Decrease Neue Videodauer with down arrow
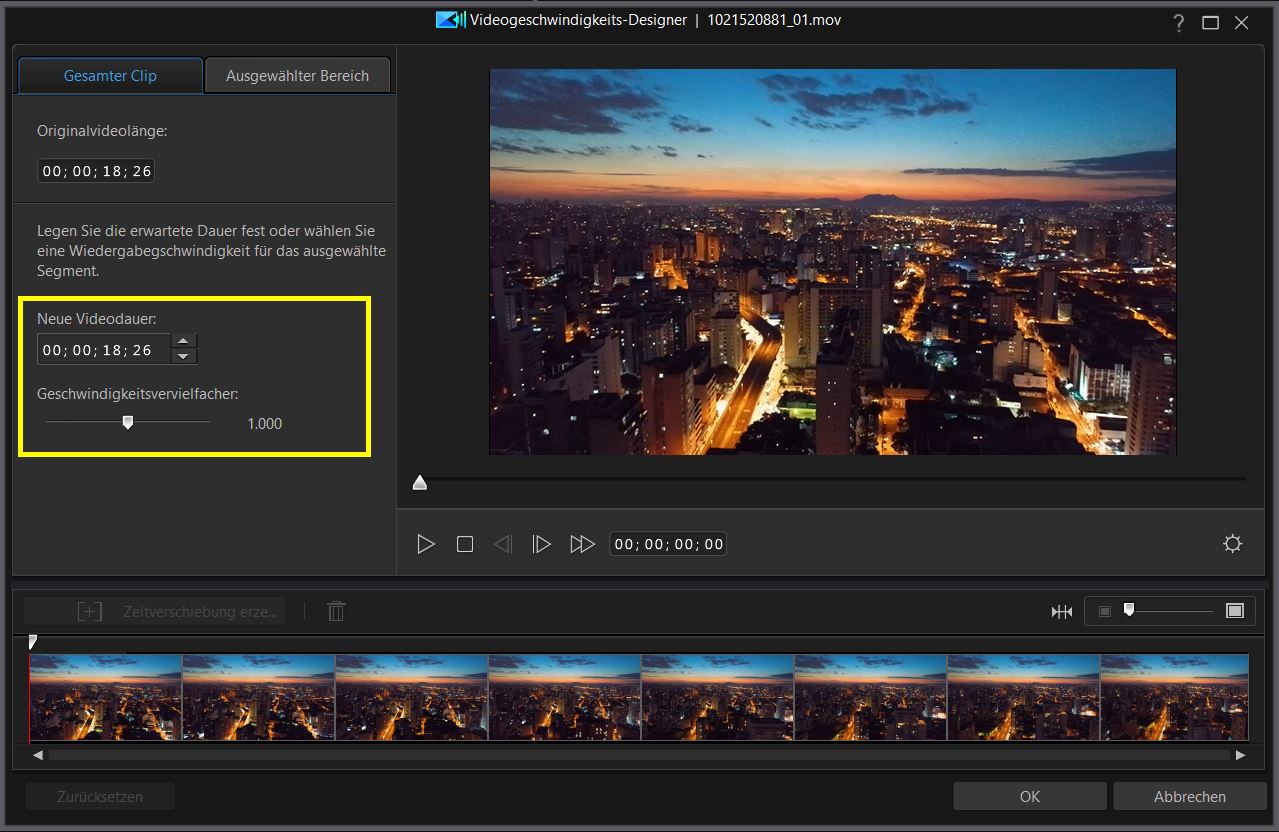This screenshot has width=1279, height=832. click(183, 357)
